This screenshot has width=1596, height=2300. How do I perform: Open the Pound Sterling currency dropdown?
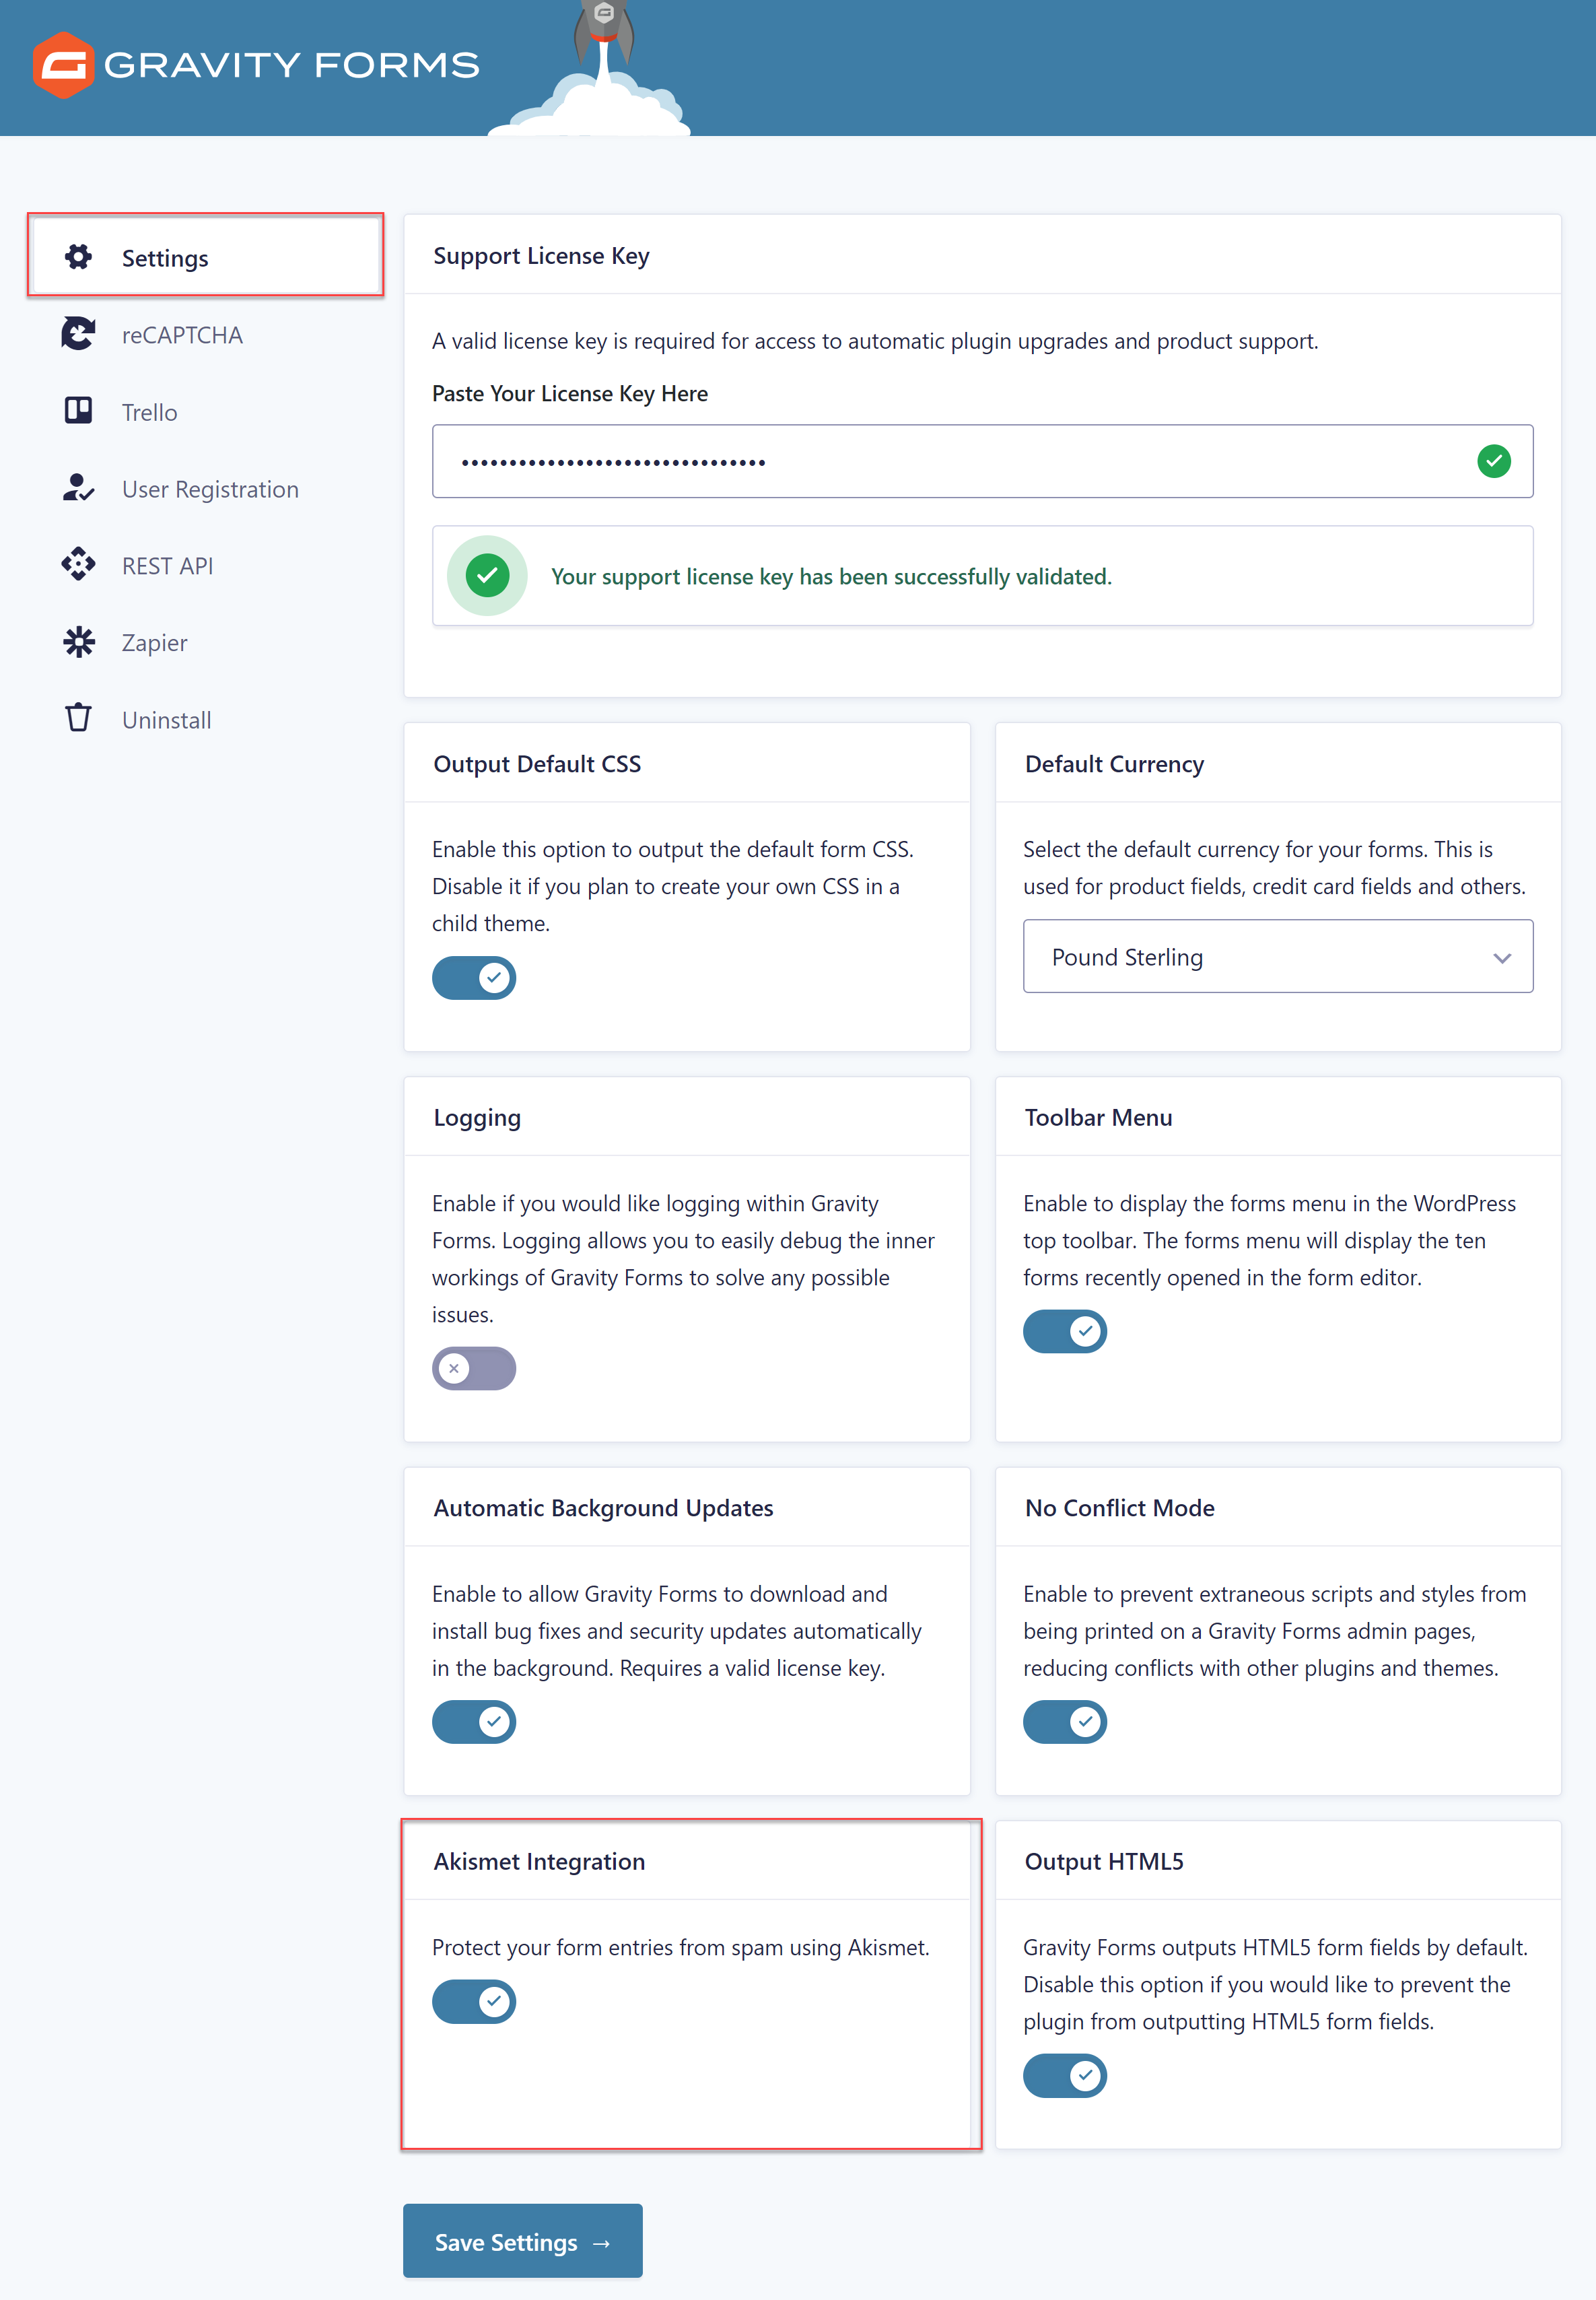click(x=1278, y=956)
